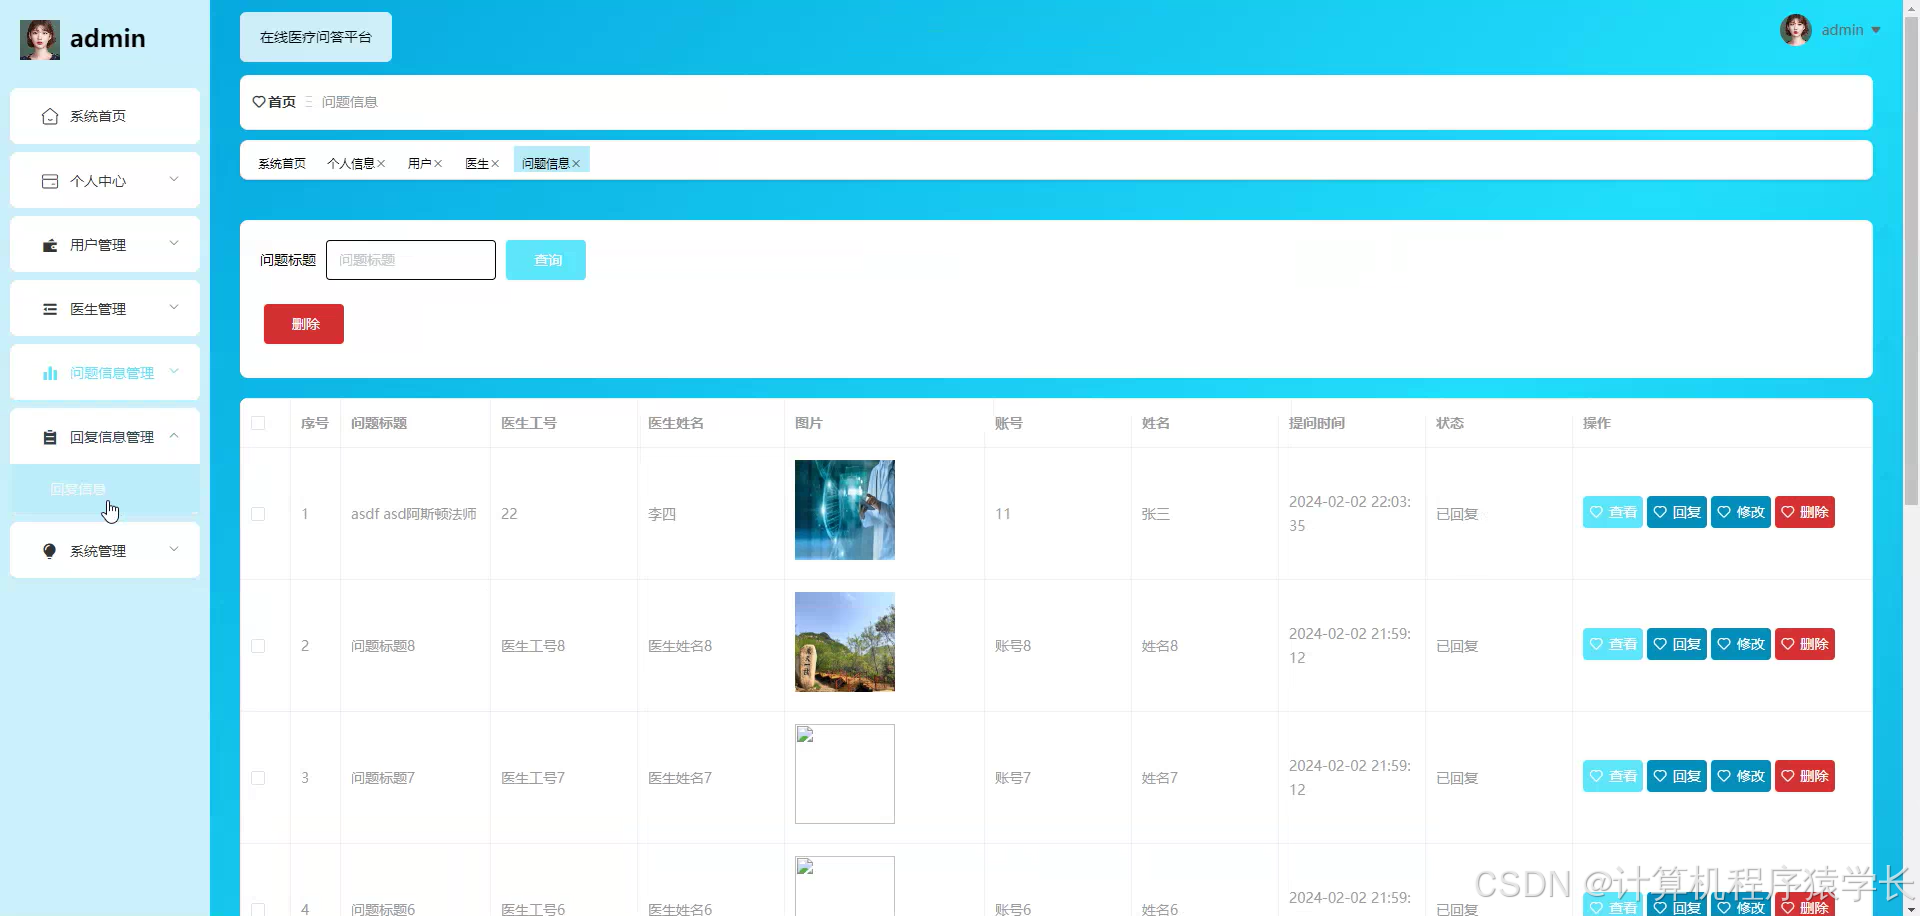Image resolution: width=1920 pixels, height=916 pixels.
Task: Switch to the 医生 tab
Action: [x=477, y=164]
